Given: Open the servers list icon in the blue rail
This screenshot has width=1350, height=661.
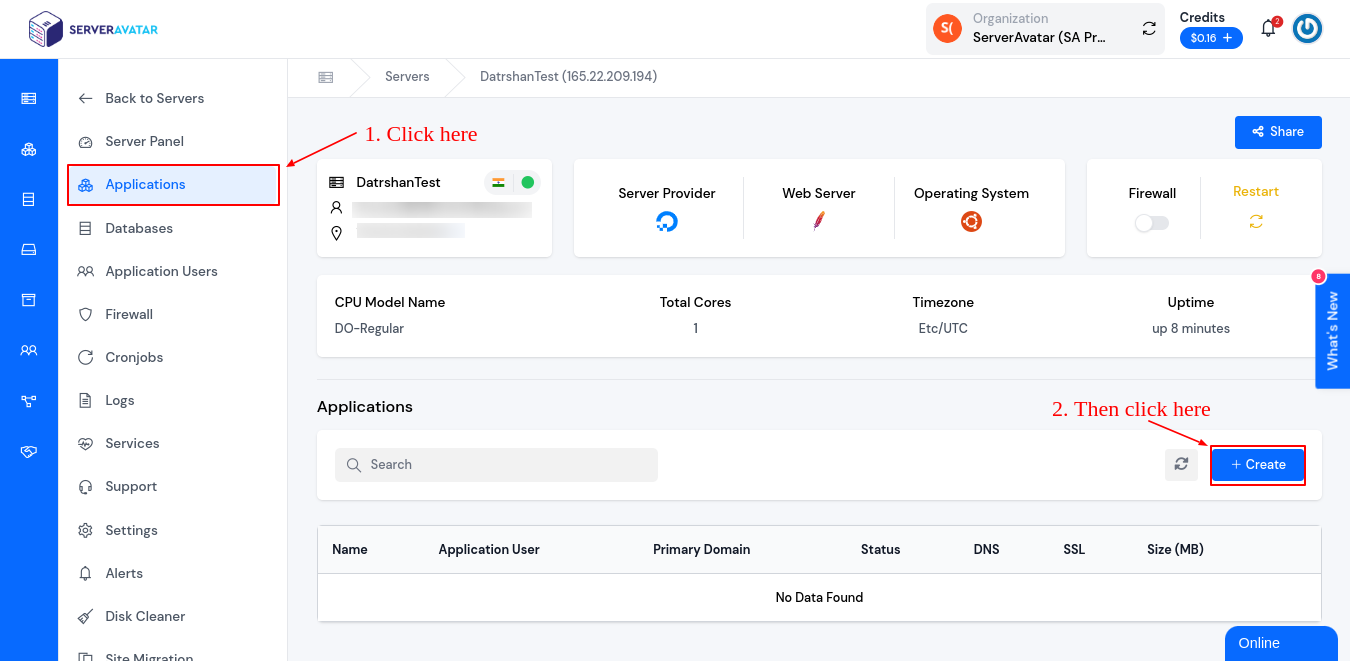Looking at the screenshot, I should coord(29,98).
